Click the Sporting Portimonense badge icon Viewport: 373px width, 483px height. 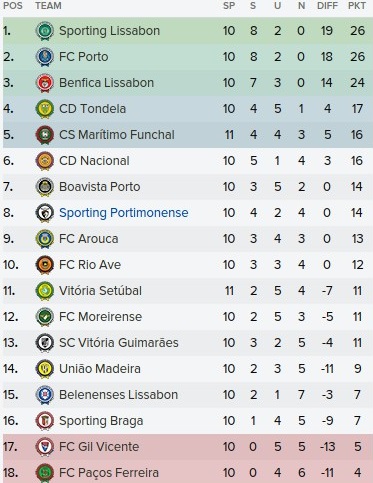click(x=45, y=213)
